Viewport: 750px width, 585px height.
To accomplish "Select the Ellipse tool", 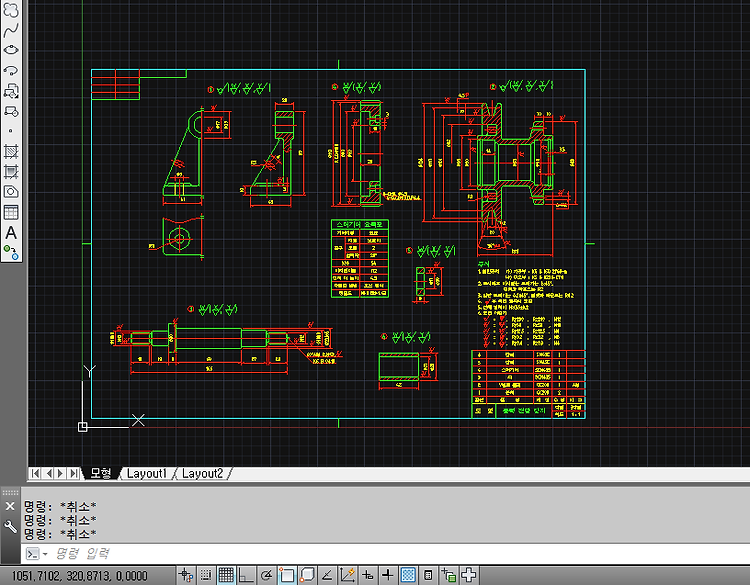I will (x=11, y=50).
